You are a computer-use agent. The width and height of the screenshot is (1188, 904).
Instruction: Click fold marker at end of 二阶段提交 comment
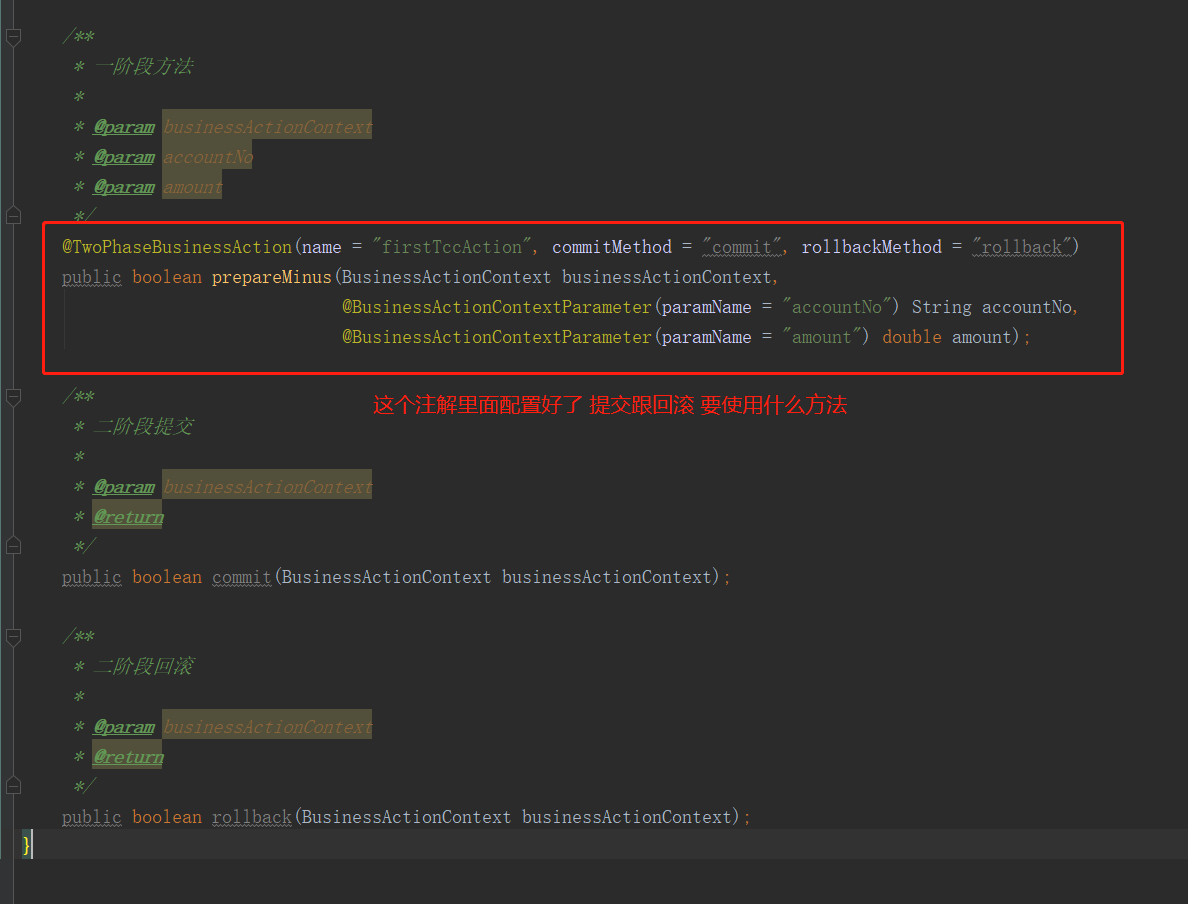click(x=14, y=546)
